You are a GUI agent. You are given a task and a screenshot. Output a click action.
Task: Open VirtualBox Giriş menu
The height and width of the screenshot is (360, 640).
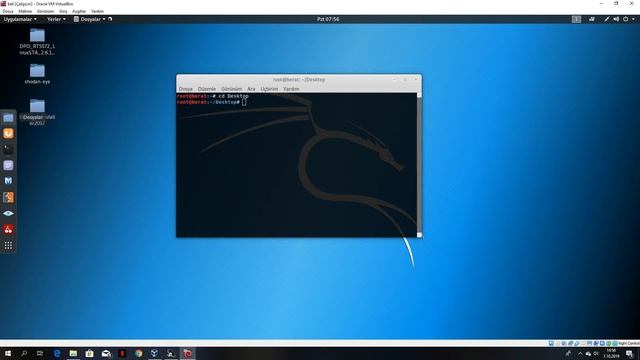63,11
